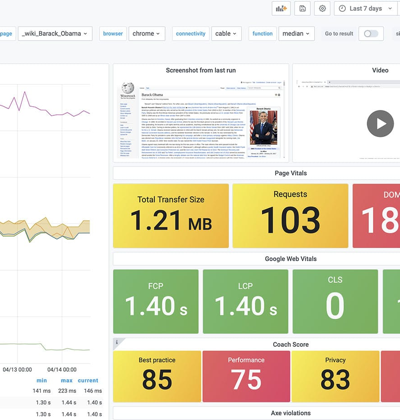400x420 pixels.
Task: Collapse the Coach Score row
Action: [x=291, y=344]
